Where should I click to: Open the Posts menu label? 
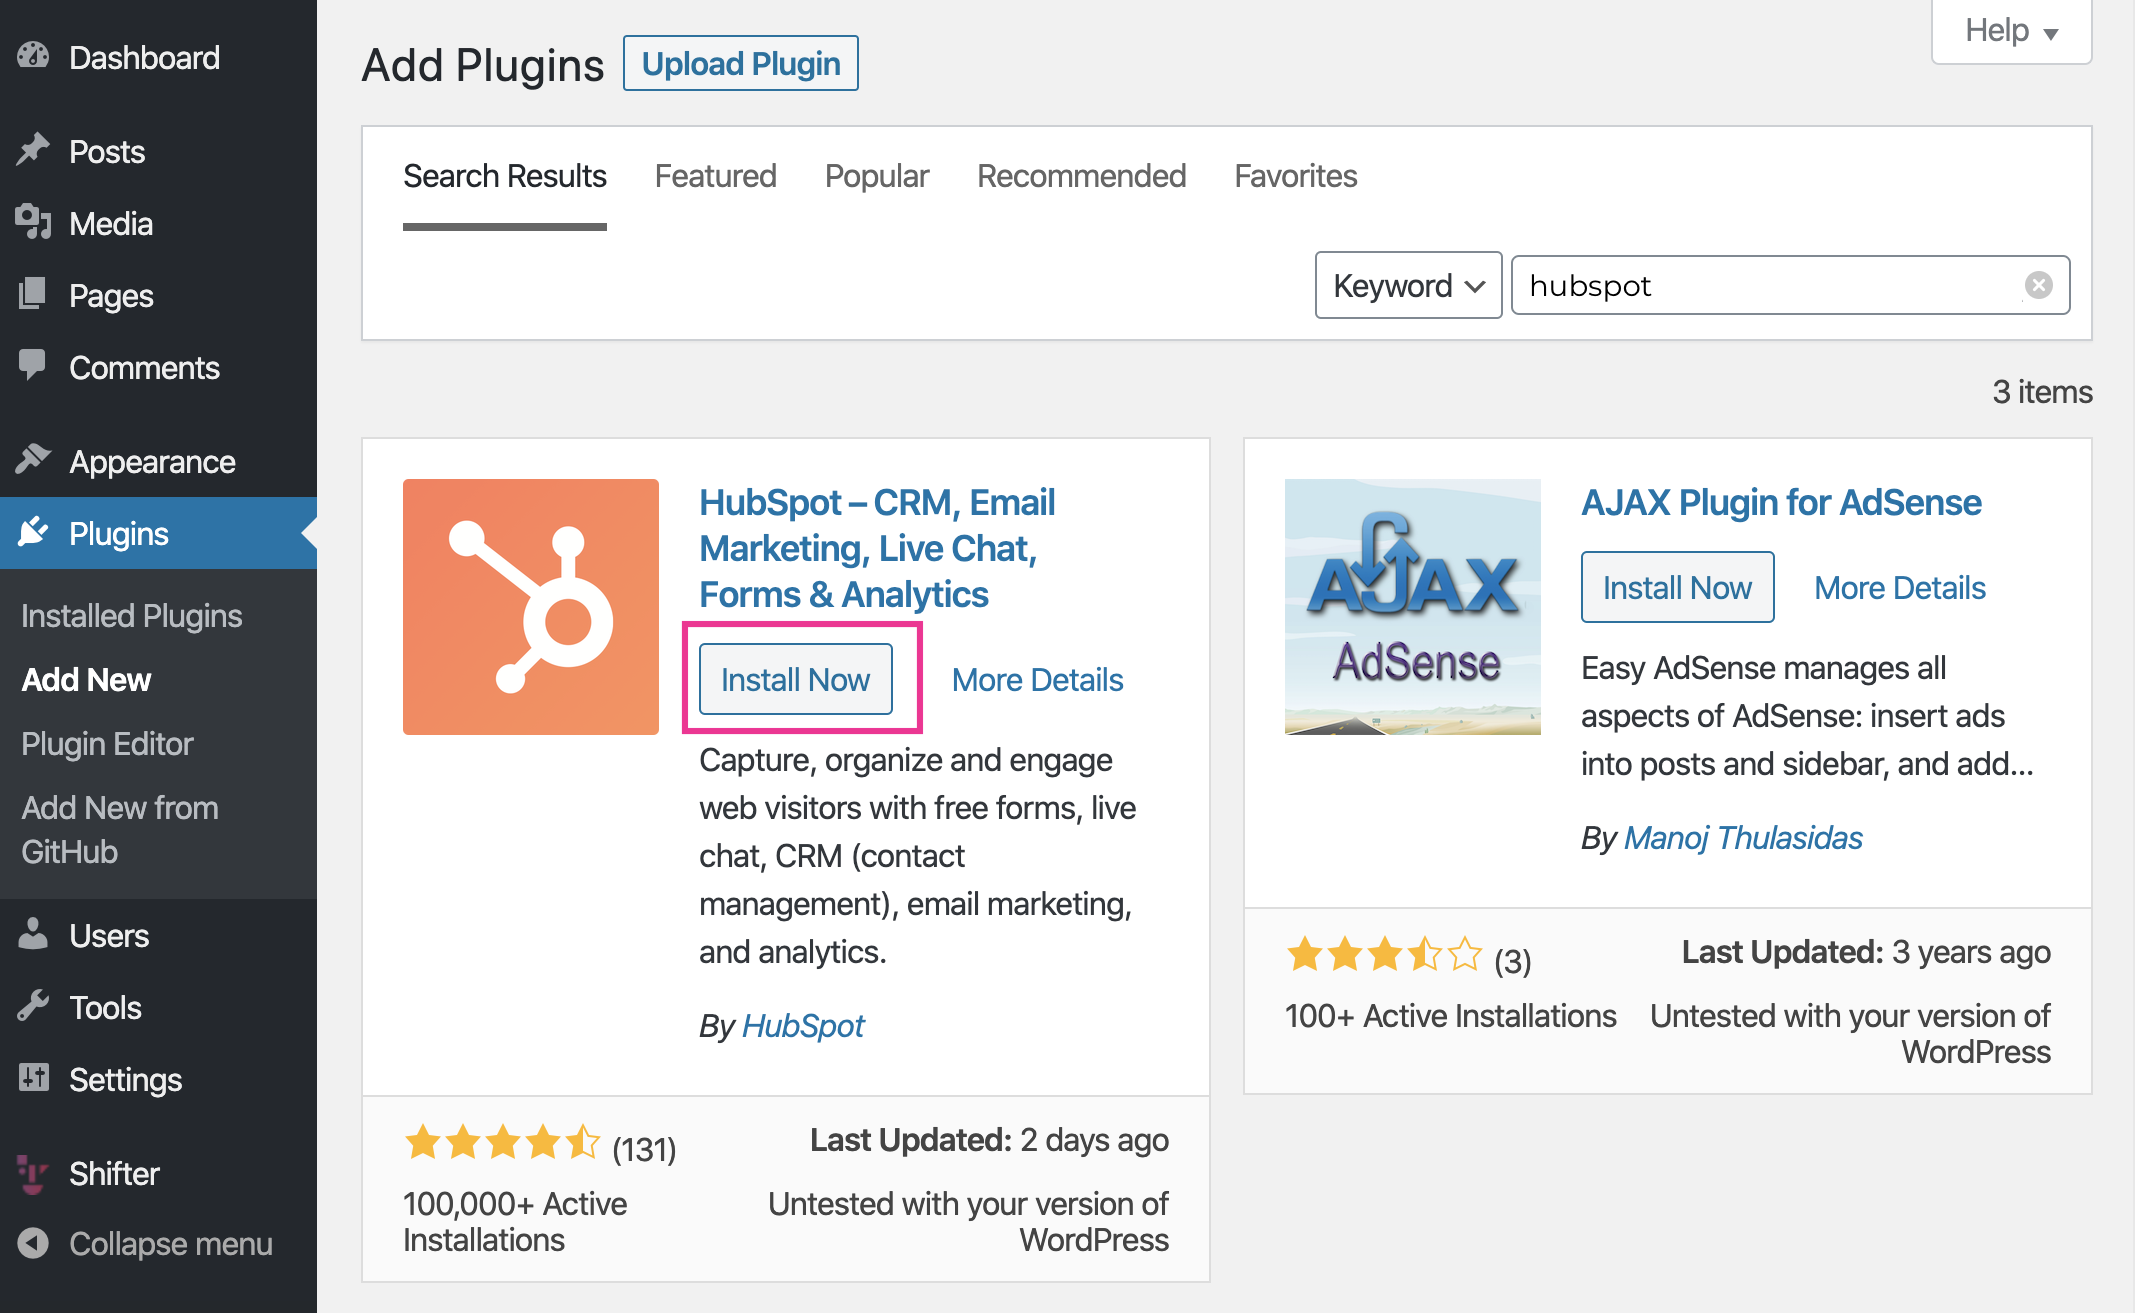107,151
